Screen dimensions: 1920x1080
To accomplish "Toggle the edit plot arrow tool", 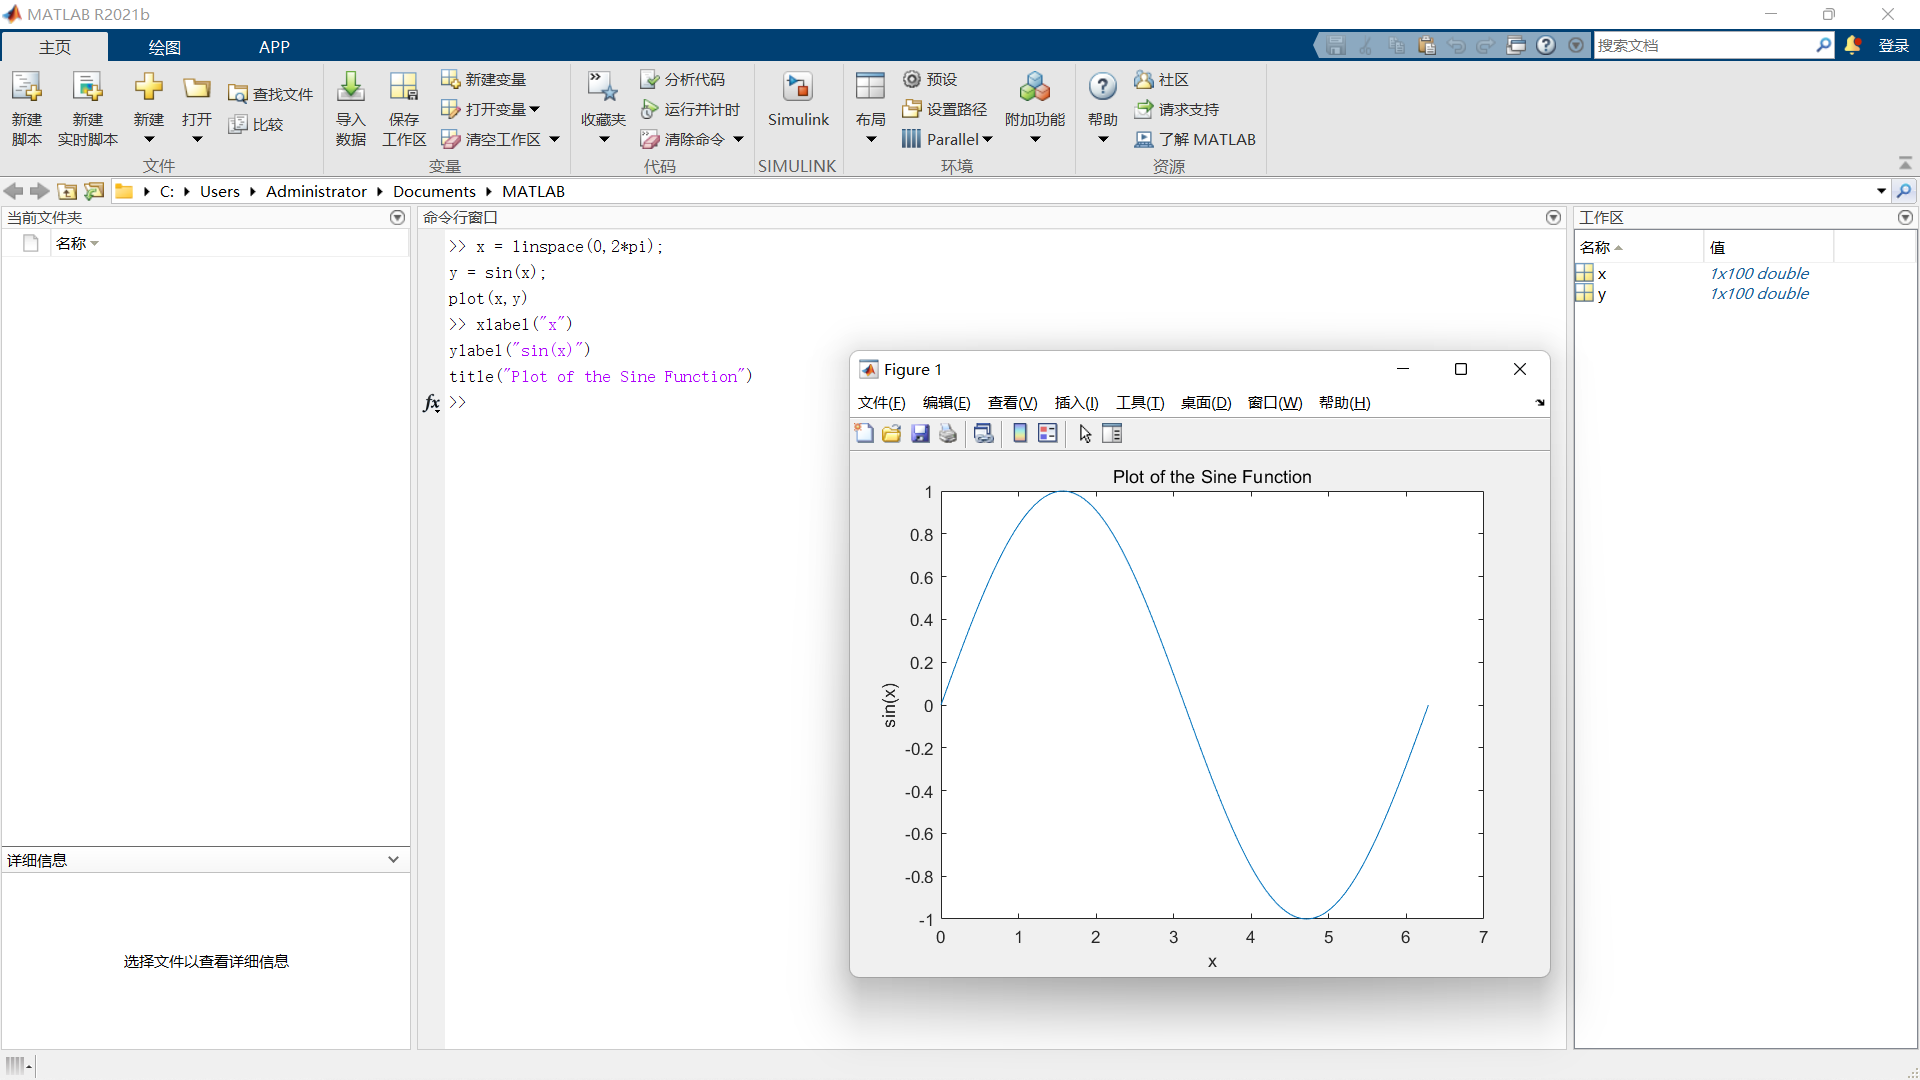I will tap(1085, 433).
